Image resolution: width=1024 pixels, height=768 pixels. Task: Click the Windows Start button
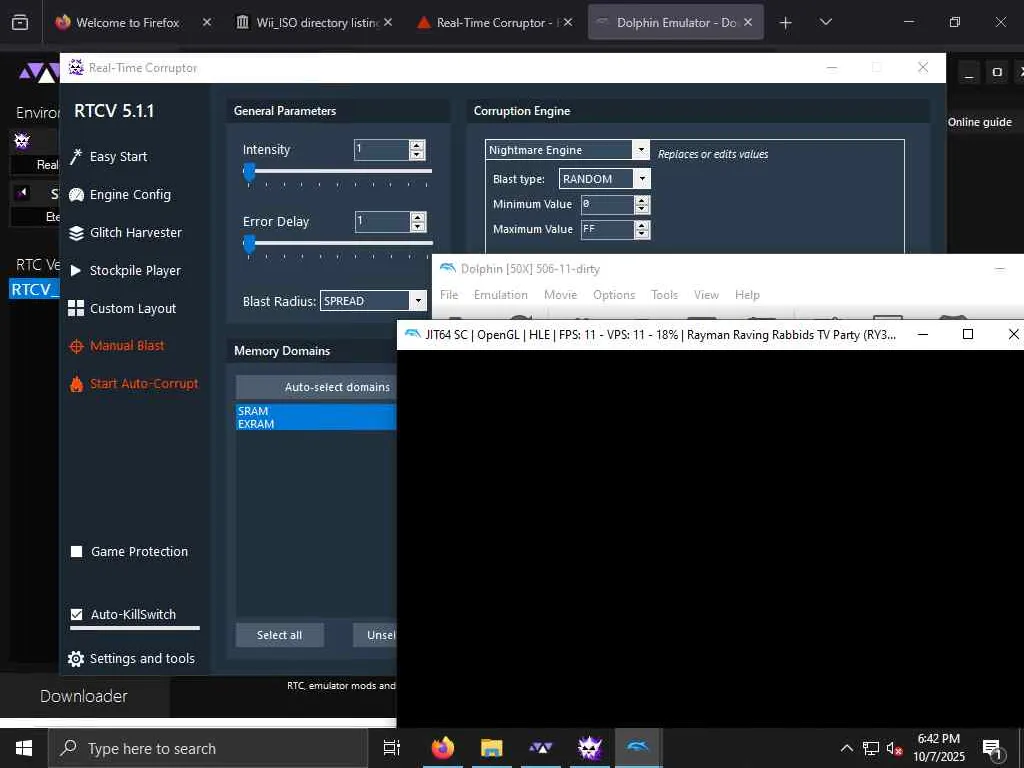click(x=24, y=748)
